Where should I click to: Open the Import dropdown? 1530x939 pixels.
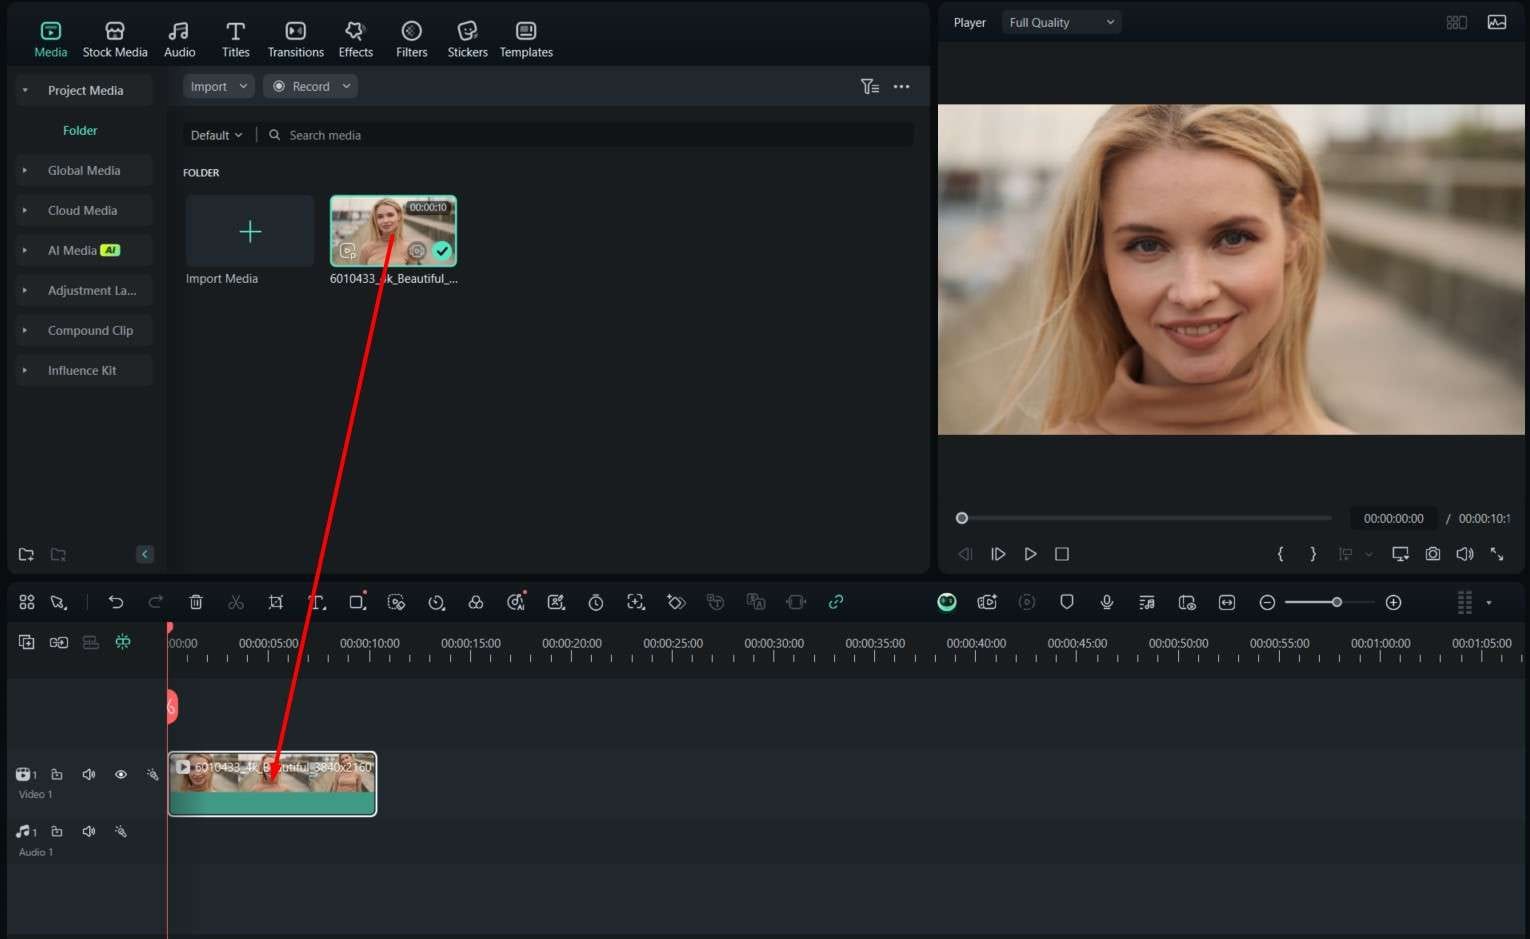pyautogui.click(x=219, y=87)
